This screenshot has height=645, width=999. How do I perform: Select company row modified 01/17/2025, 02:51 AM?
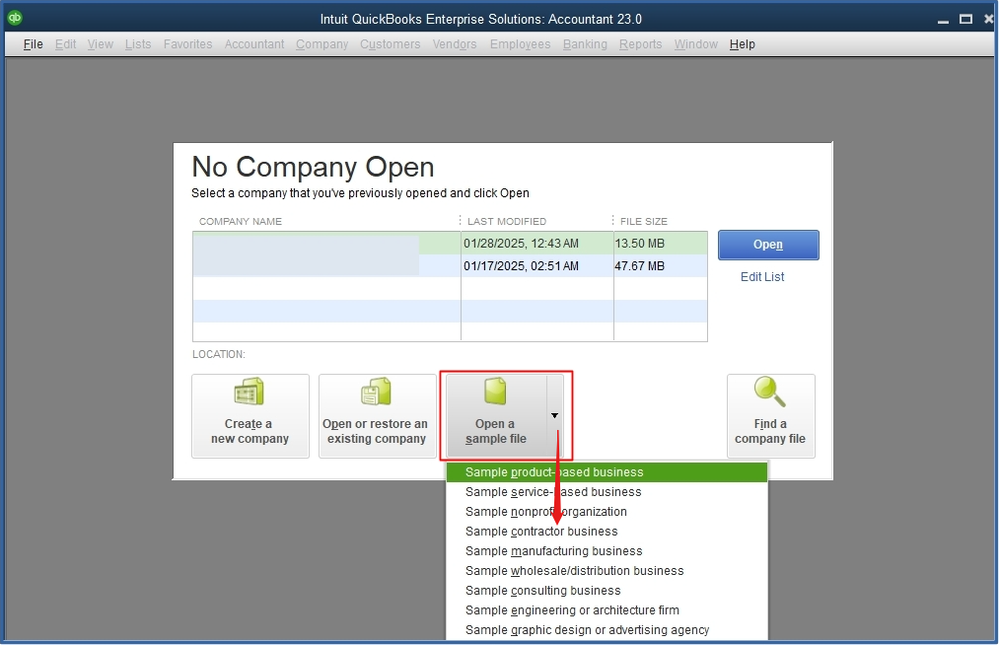[450, 266]
